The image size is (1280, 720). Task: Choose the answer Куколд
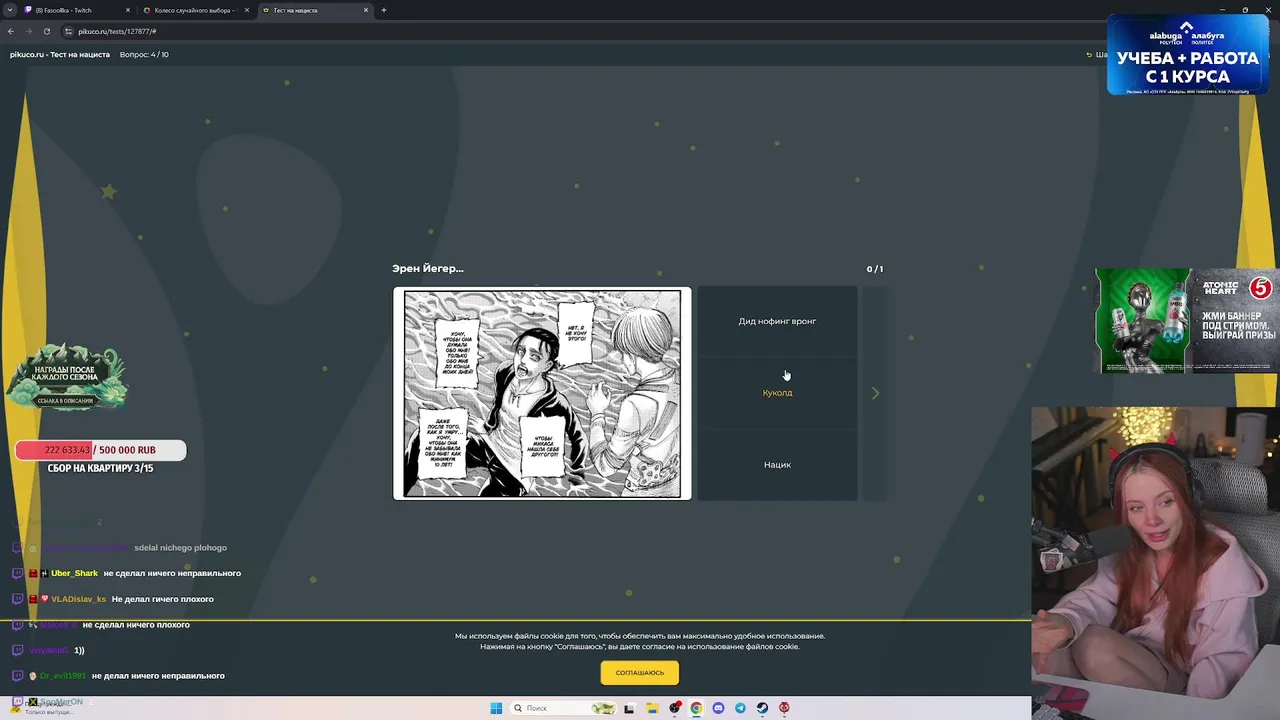click(x=777, y=393)
